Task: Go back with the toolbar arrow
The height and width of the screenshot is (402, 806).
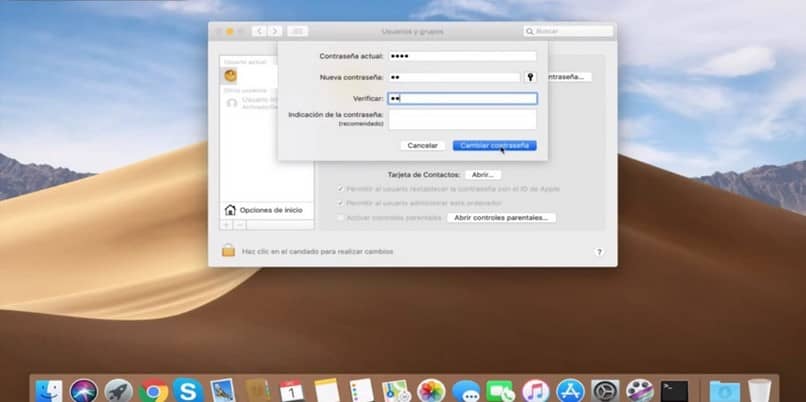Action: 259,31
